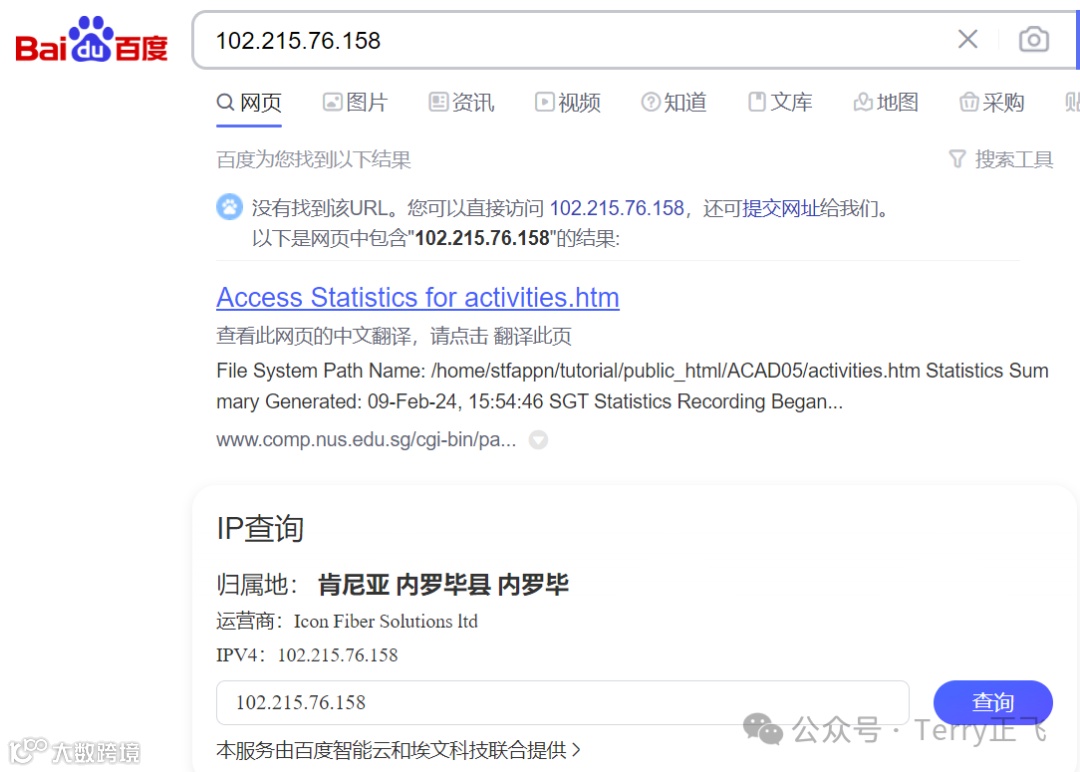The image size is (1080, 772).
Task: Switch to the 视频 tab
Action: click(568, 103)
